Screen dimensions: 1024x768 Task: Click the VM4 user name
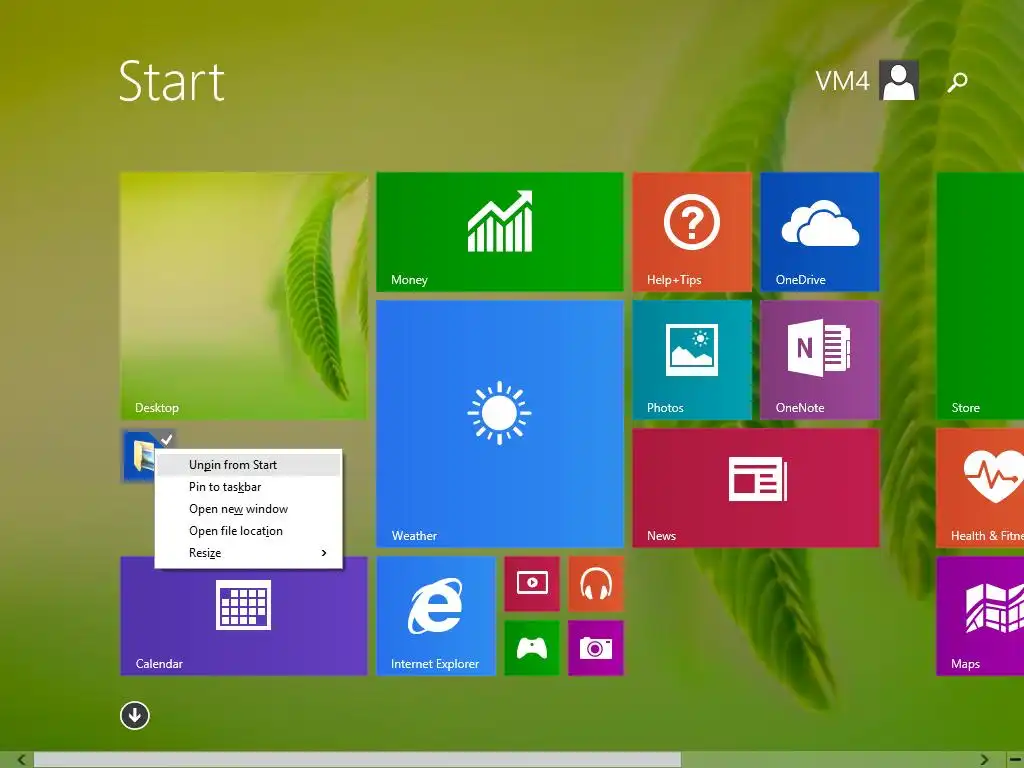842,82
